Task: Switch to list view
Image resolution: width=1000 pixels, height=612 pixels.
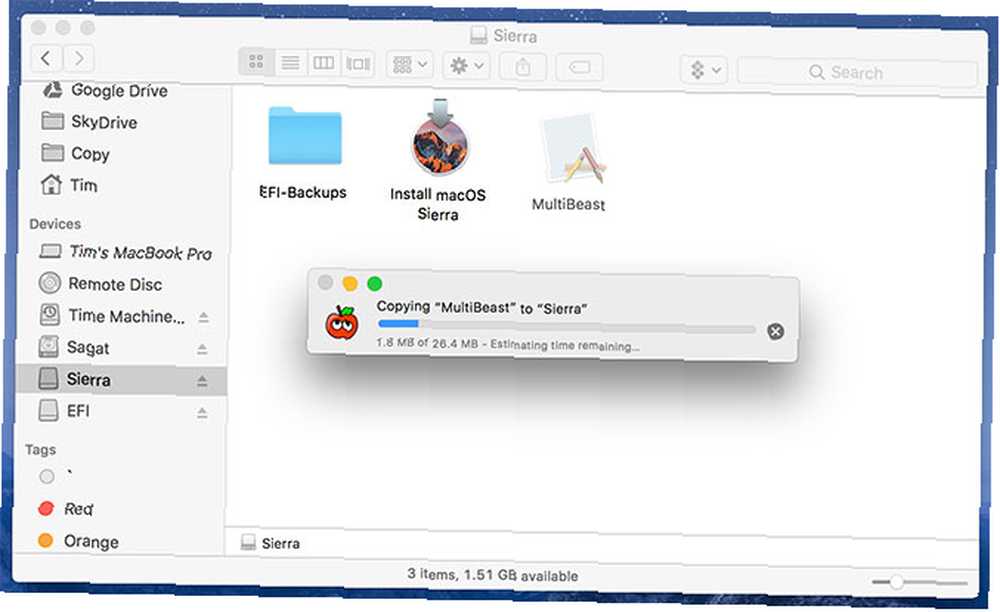Action: 290,62
